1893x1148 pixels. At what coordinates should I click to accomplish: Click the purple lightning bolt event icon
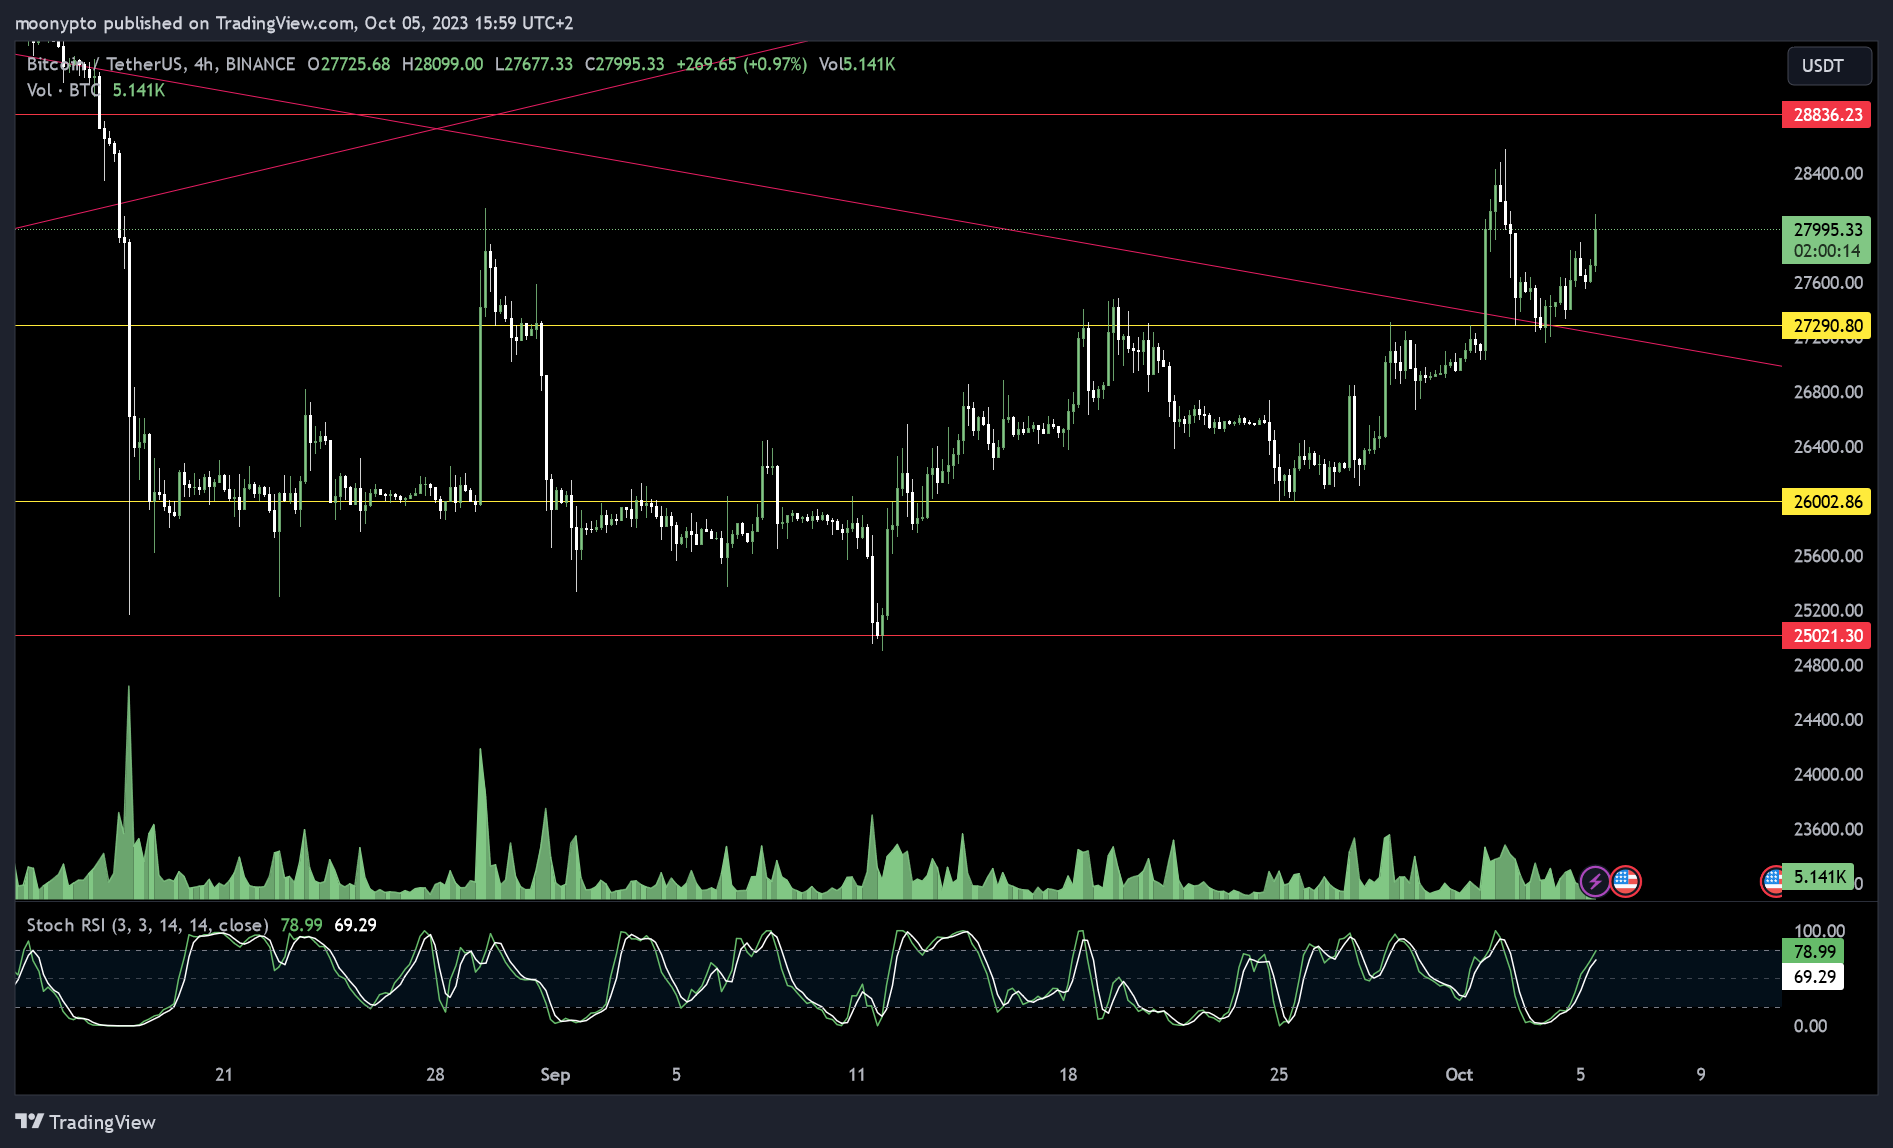pyautogui.click(x=1595, y=881)
